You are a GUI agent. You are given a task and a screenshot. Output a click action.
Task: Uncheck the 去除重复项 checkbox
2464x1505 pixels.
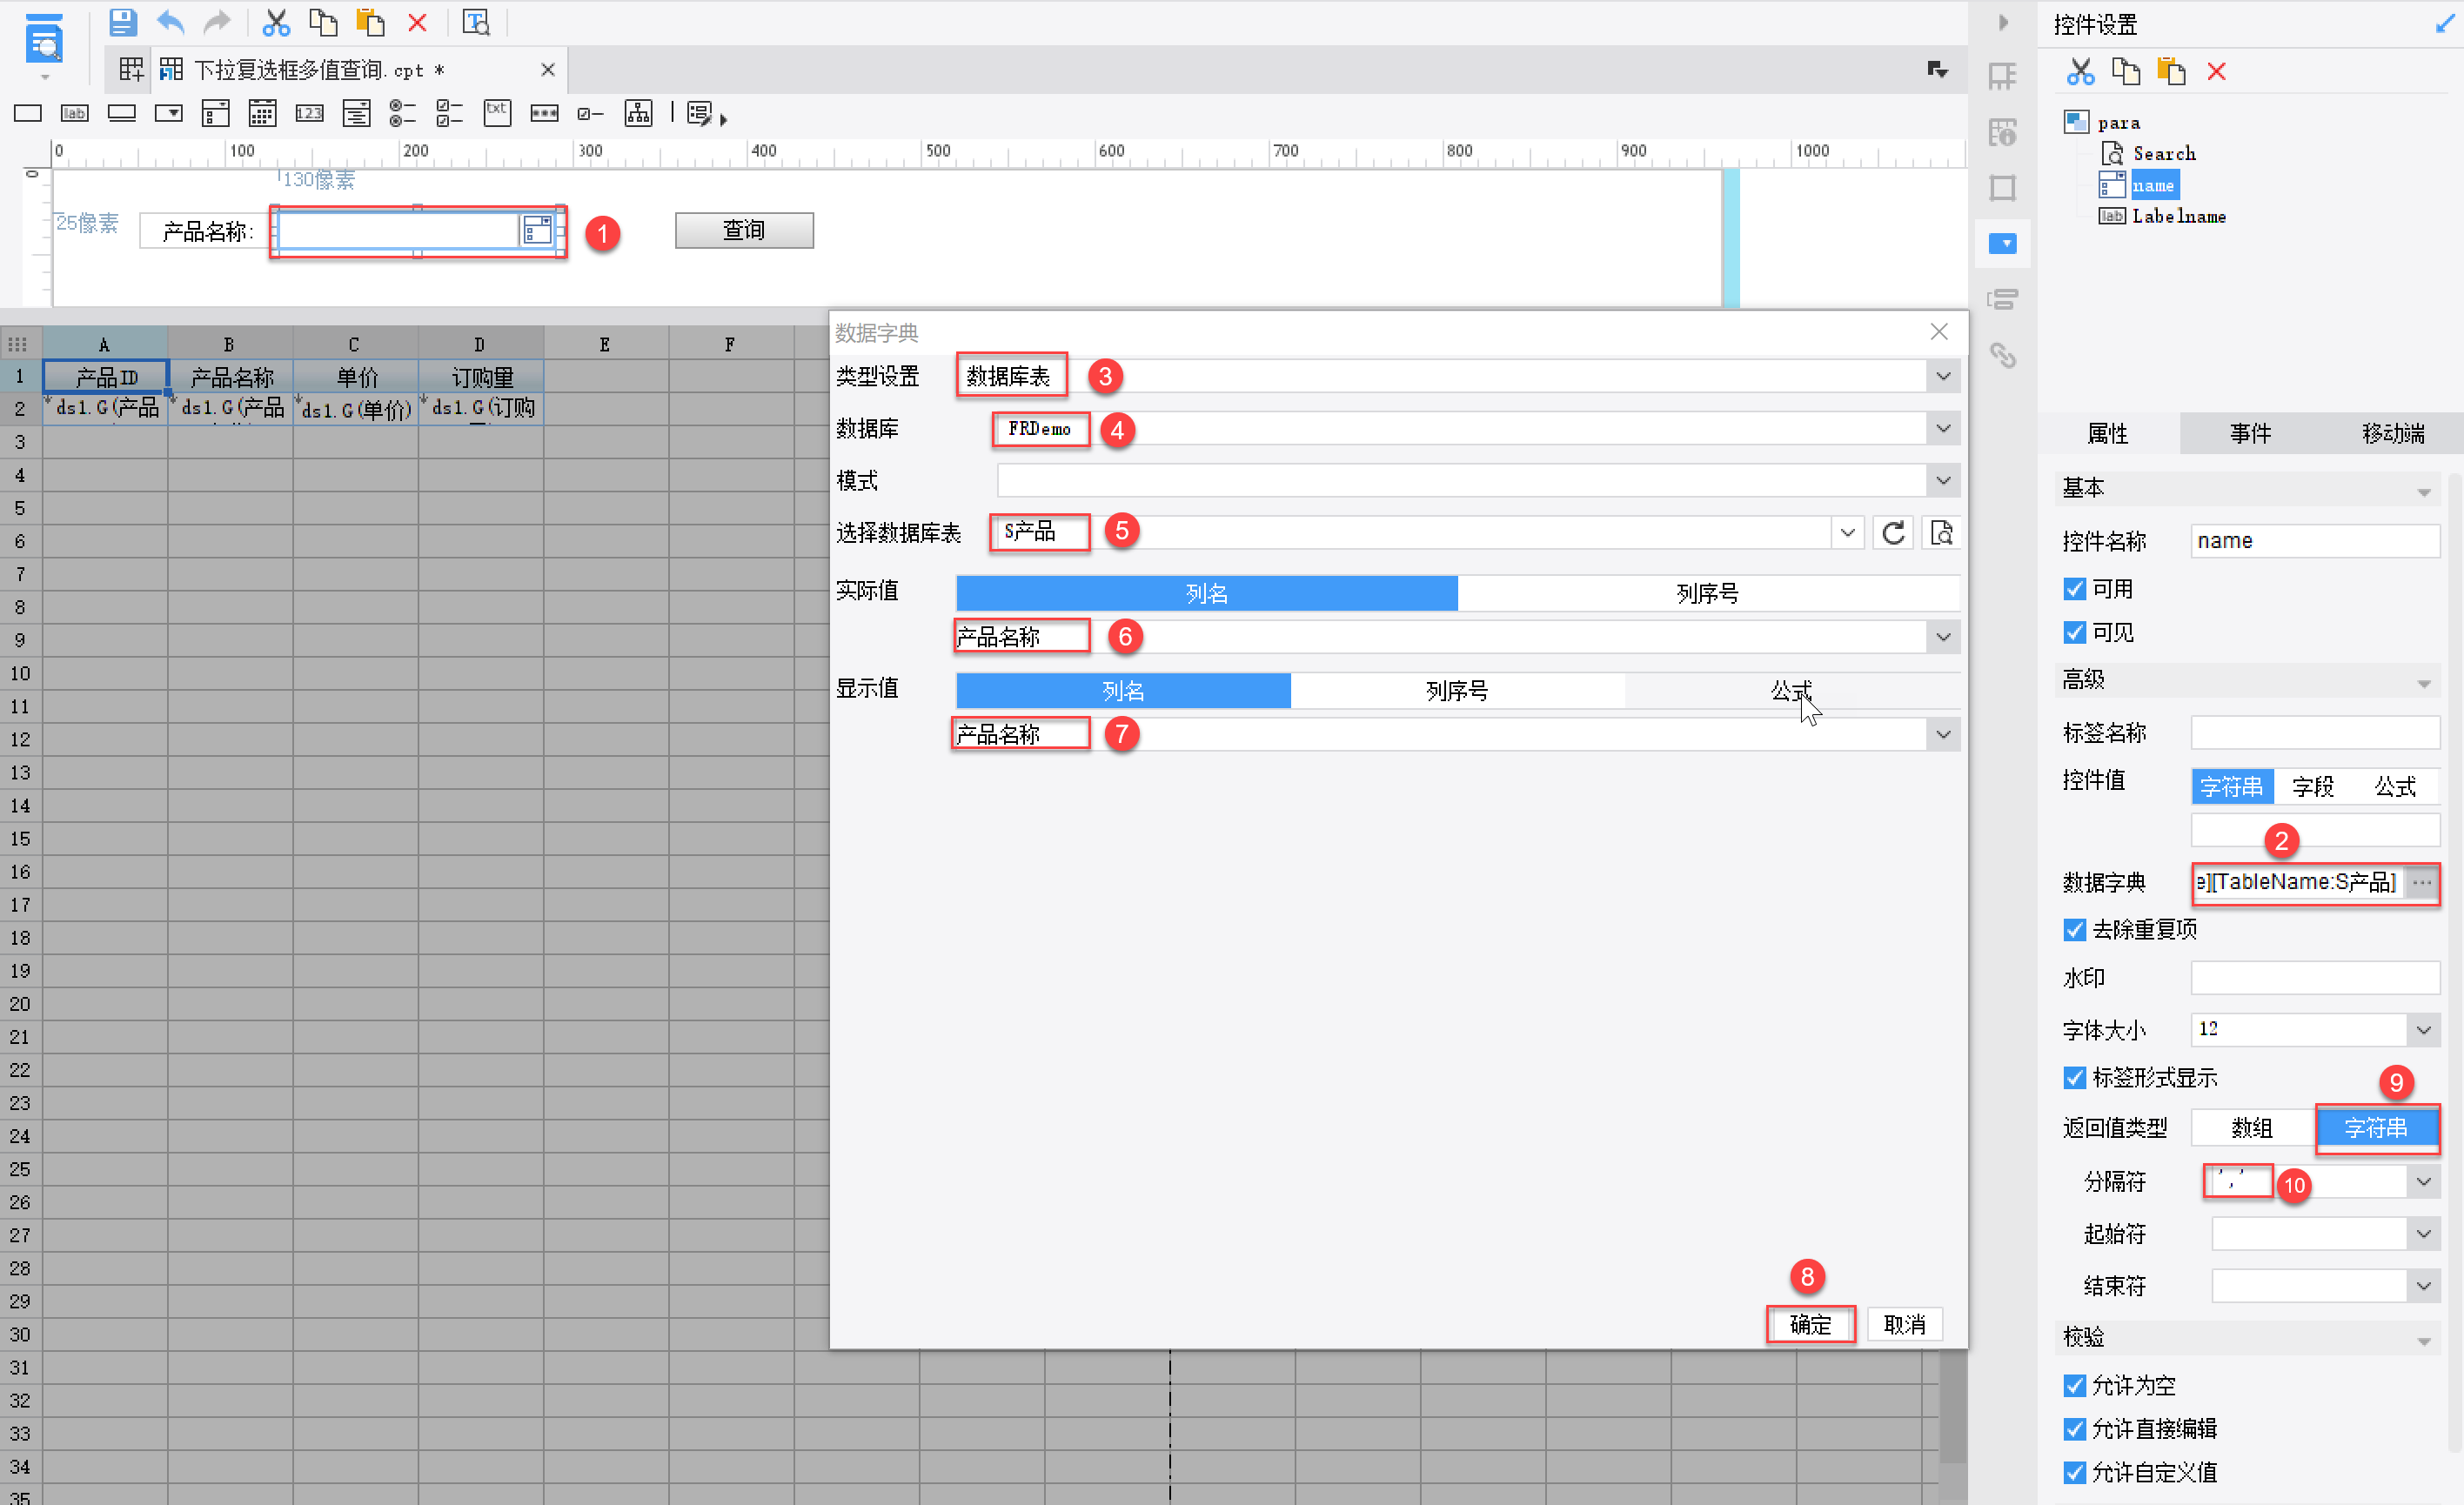click(x=2075, y=930)
